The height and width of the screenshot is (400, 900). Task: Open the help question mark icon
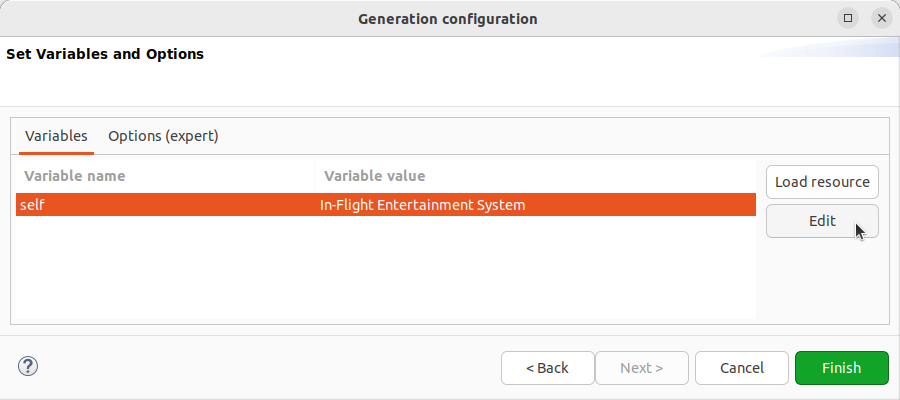(28, 367)
